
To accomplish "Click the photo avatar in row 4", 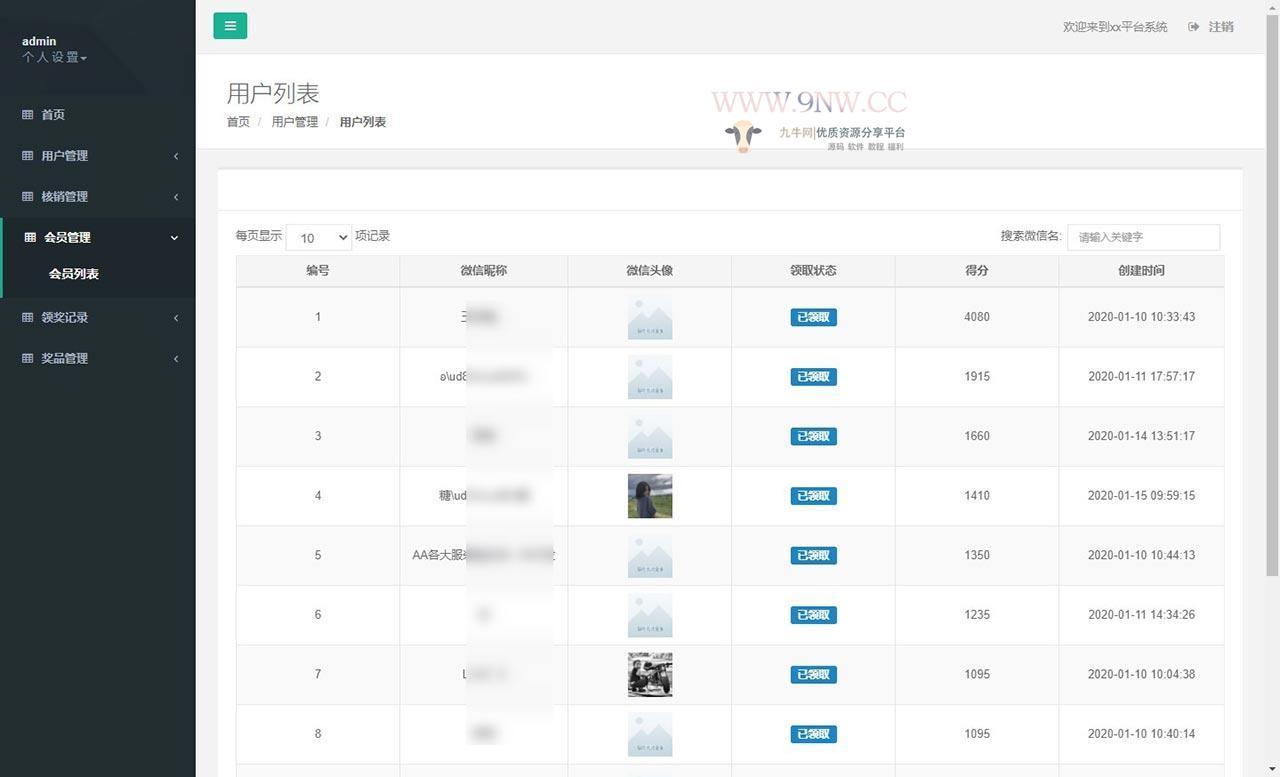I will (x=650, y=496).
